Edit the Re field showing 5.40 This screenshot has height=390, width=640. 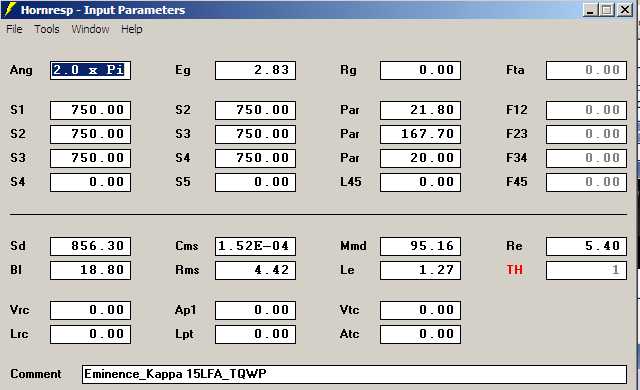click(586, 246)
